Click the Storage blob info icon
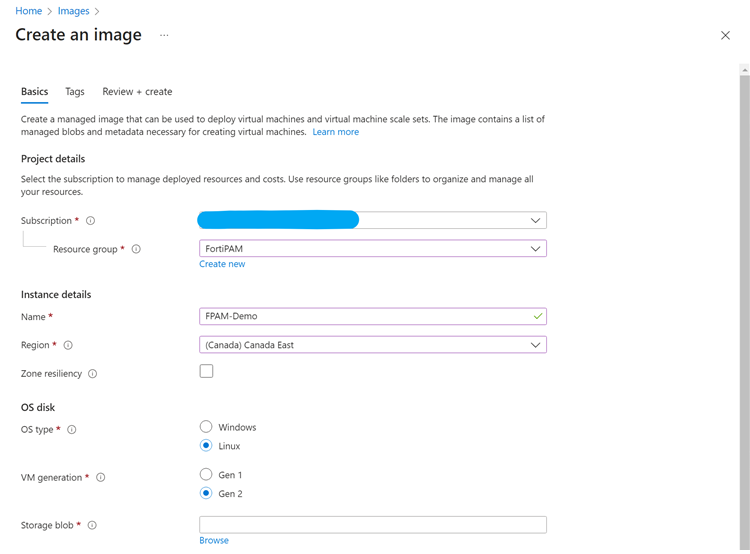The image size is (750, 554). [92, 525]
